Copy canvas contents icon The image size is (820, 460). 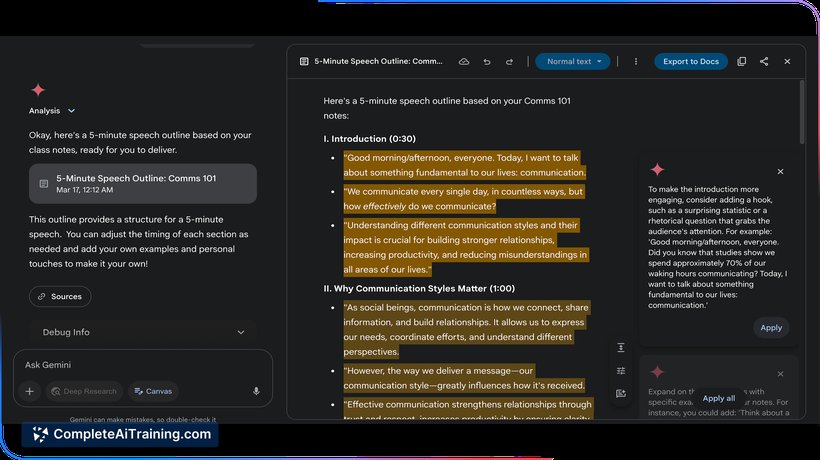click(x=742, y=62)
